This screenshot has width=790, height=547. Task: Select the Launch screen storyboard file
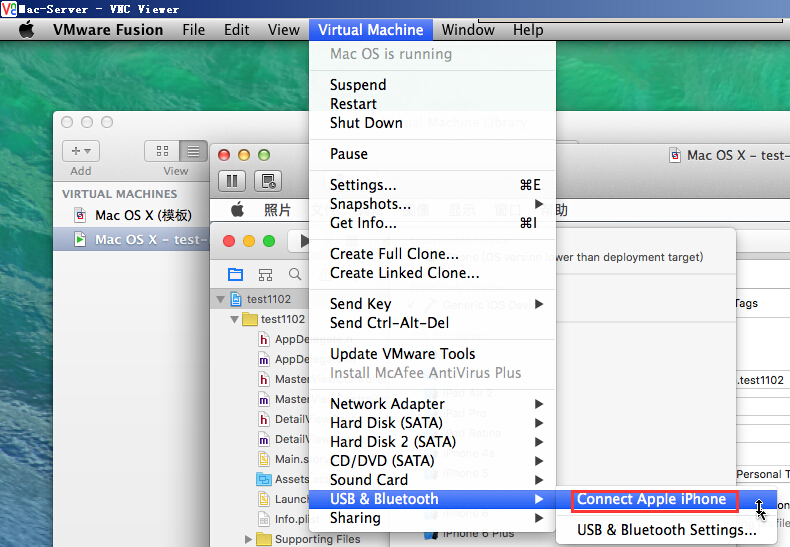[x=283, y=499]
